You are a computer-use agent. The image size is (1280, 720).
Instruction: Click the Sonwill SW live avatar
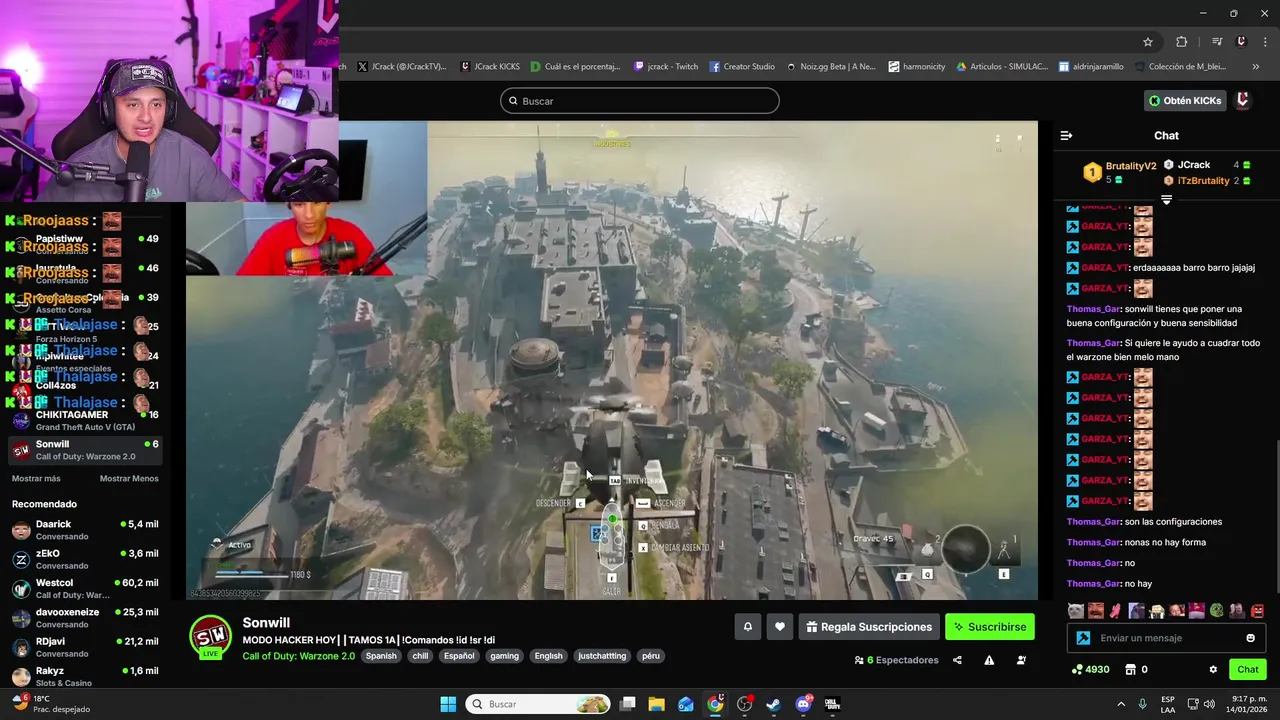(x=211, y=636)
